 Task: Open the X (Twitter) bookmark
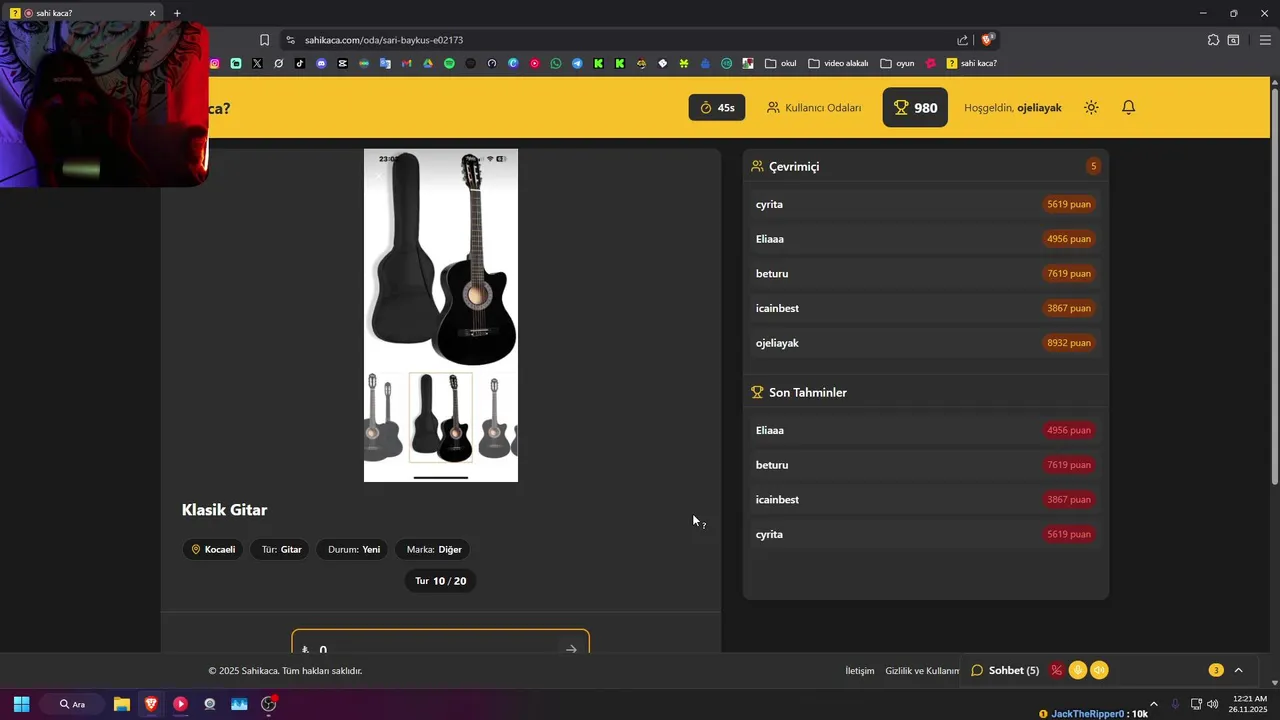[x=257, y=63]
